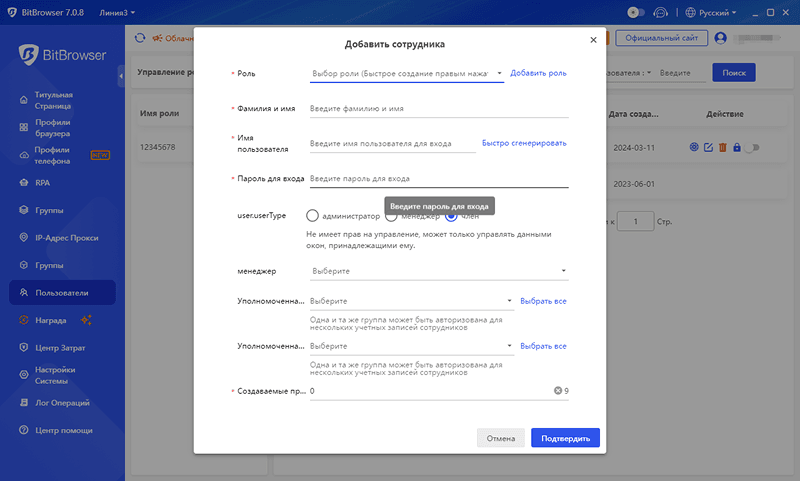The height and width of the screenshot is (481, 800).
Task: Click the Подтвердить button
Action: pos(565,438)
